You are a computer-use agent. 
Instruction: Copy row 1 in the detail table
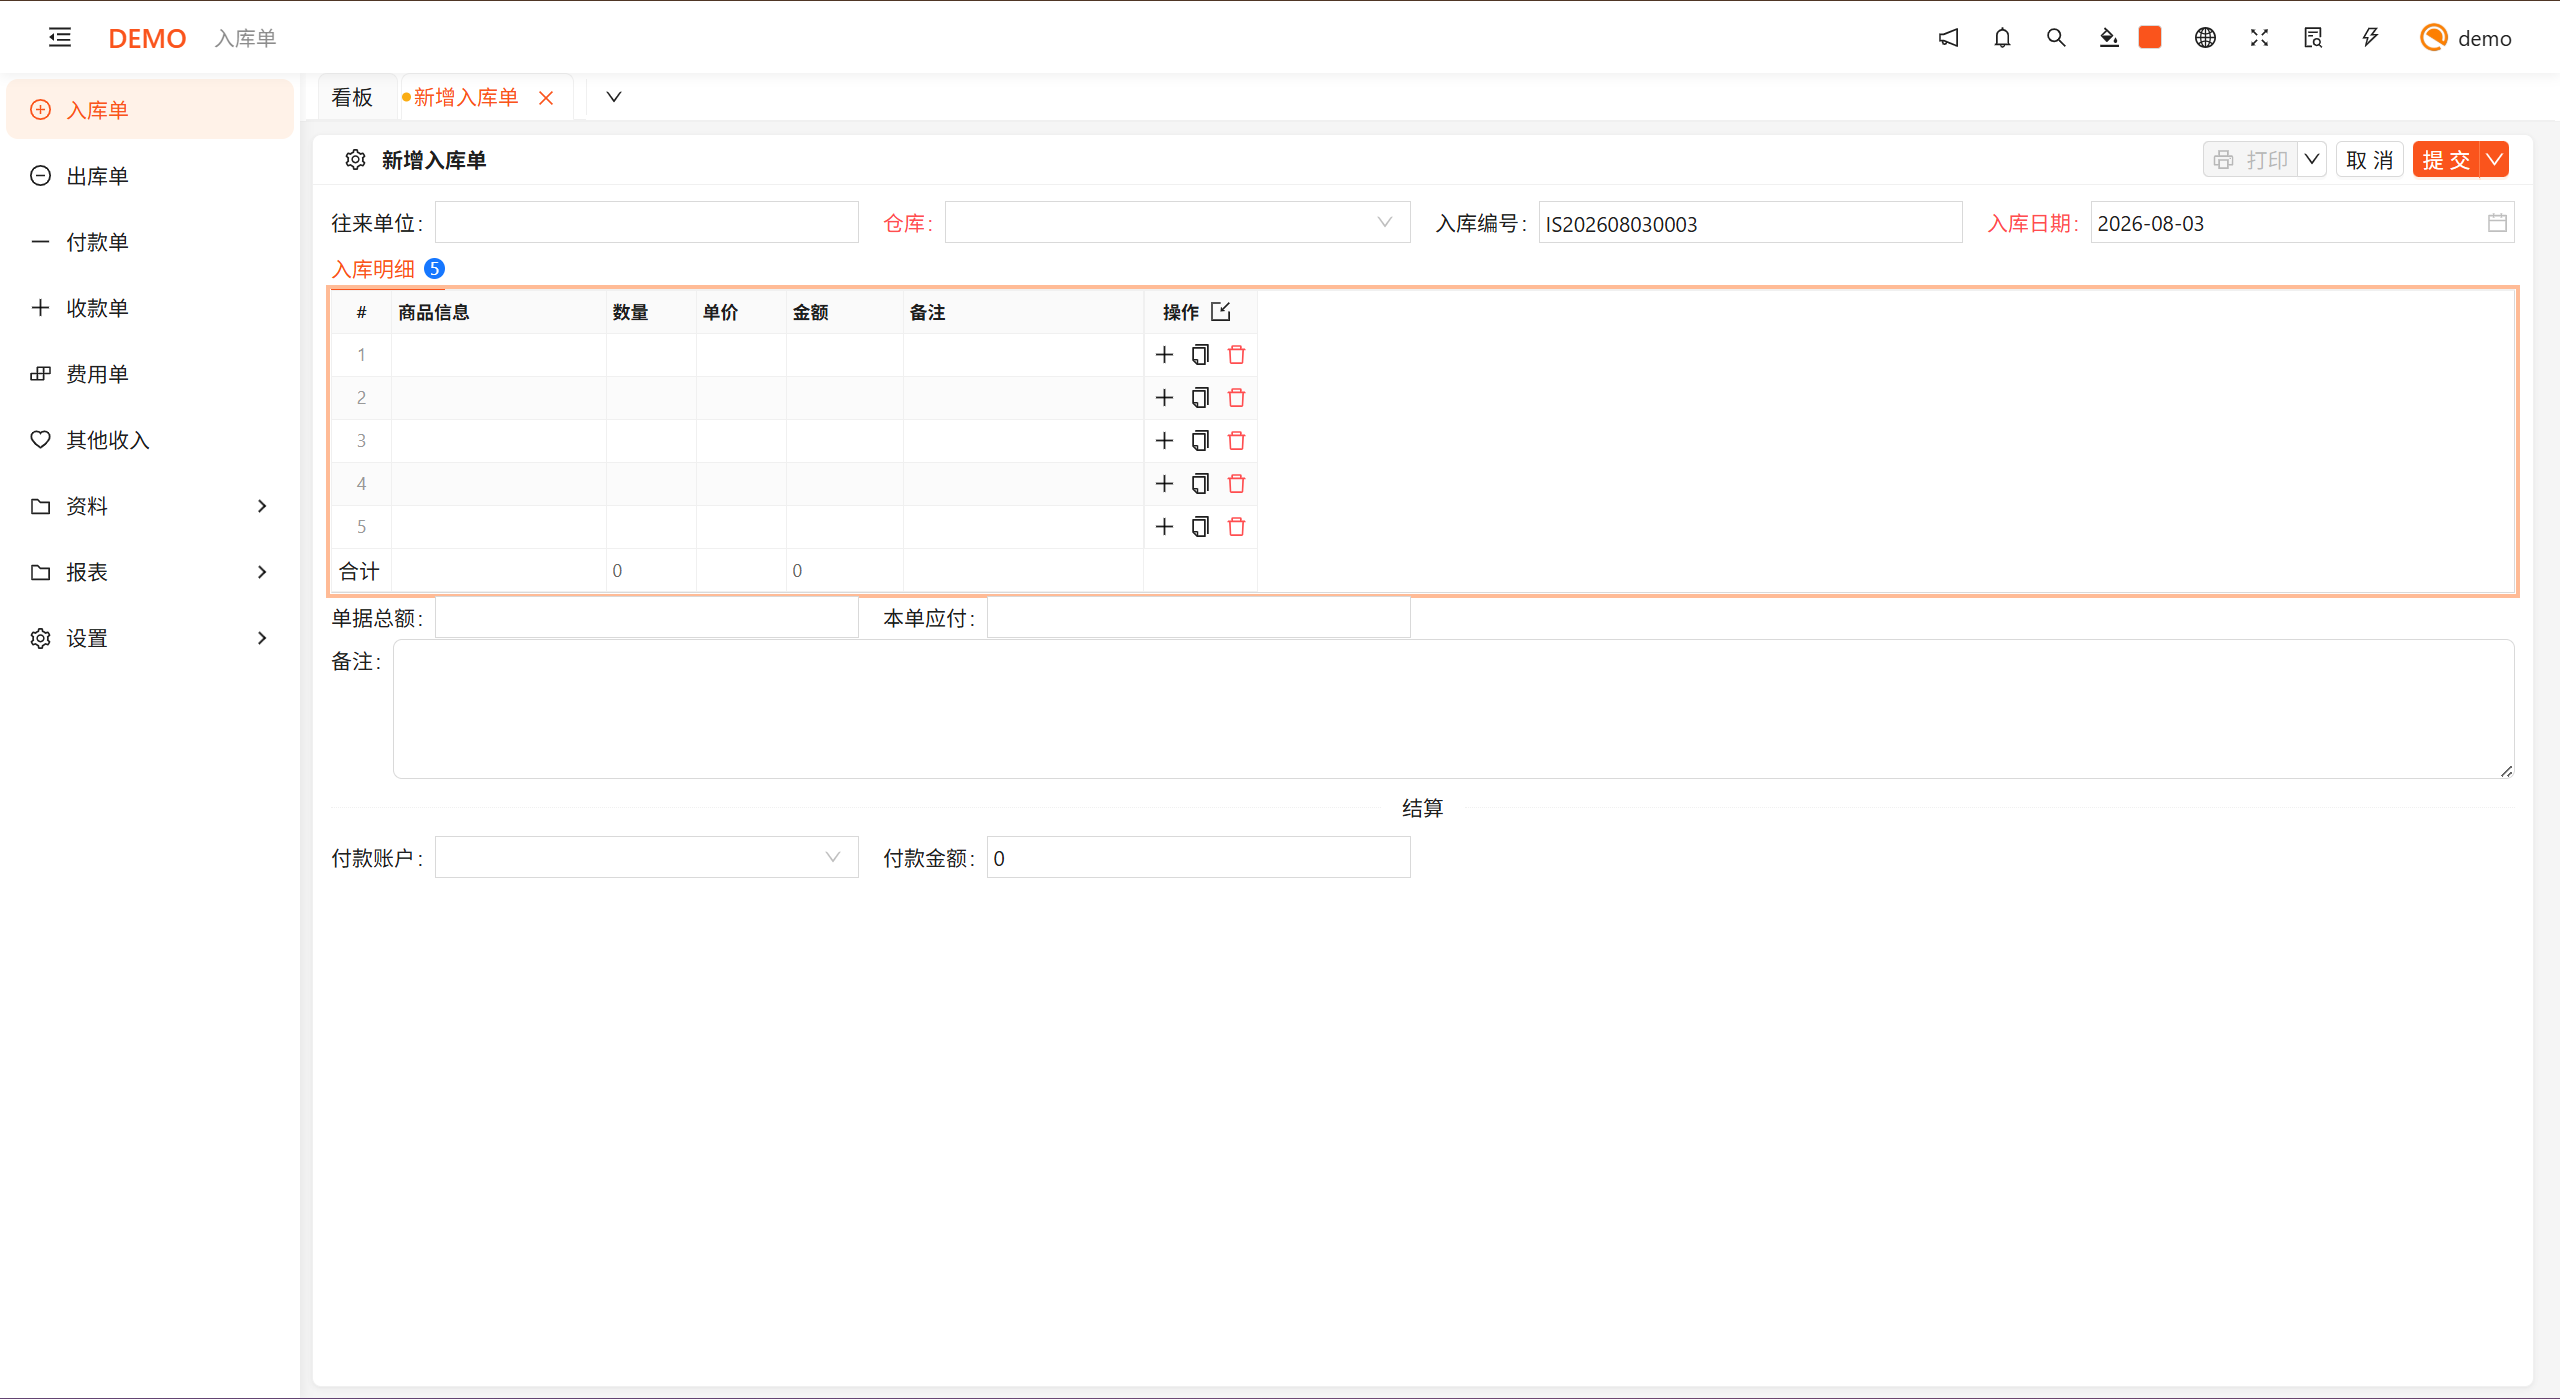click(1200, 355)
